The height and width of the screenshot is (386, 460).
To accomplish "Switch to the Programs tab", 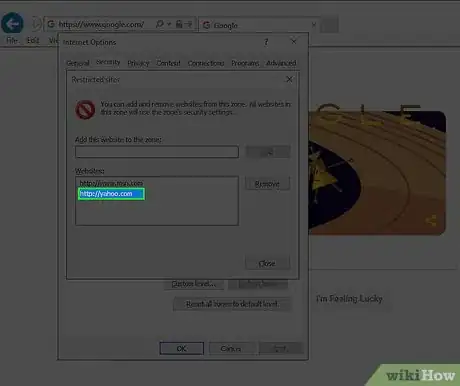I will pos(245,63).
